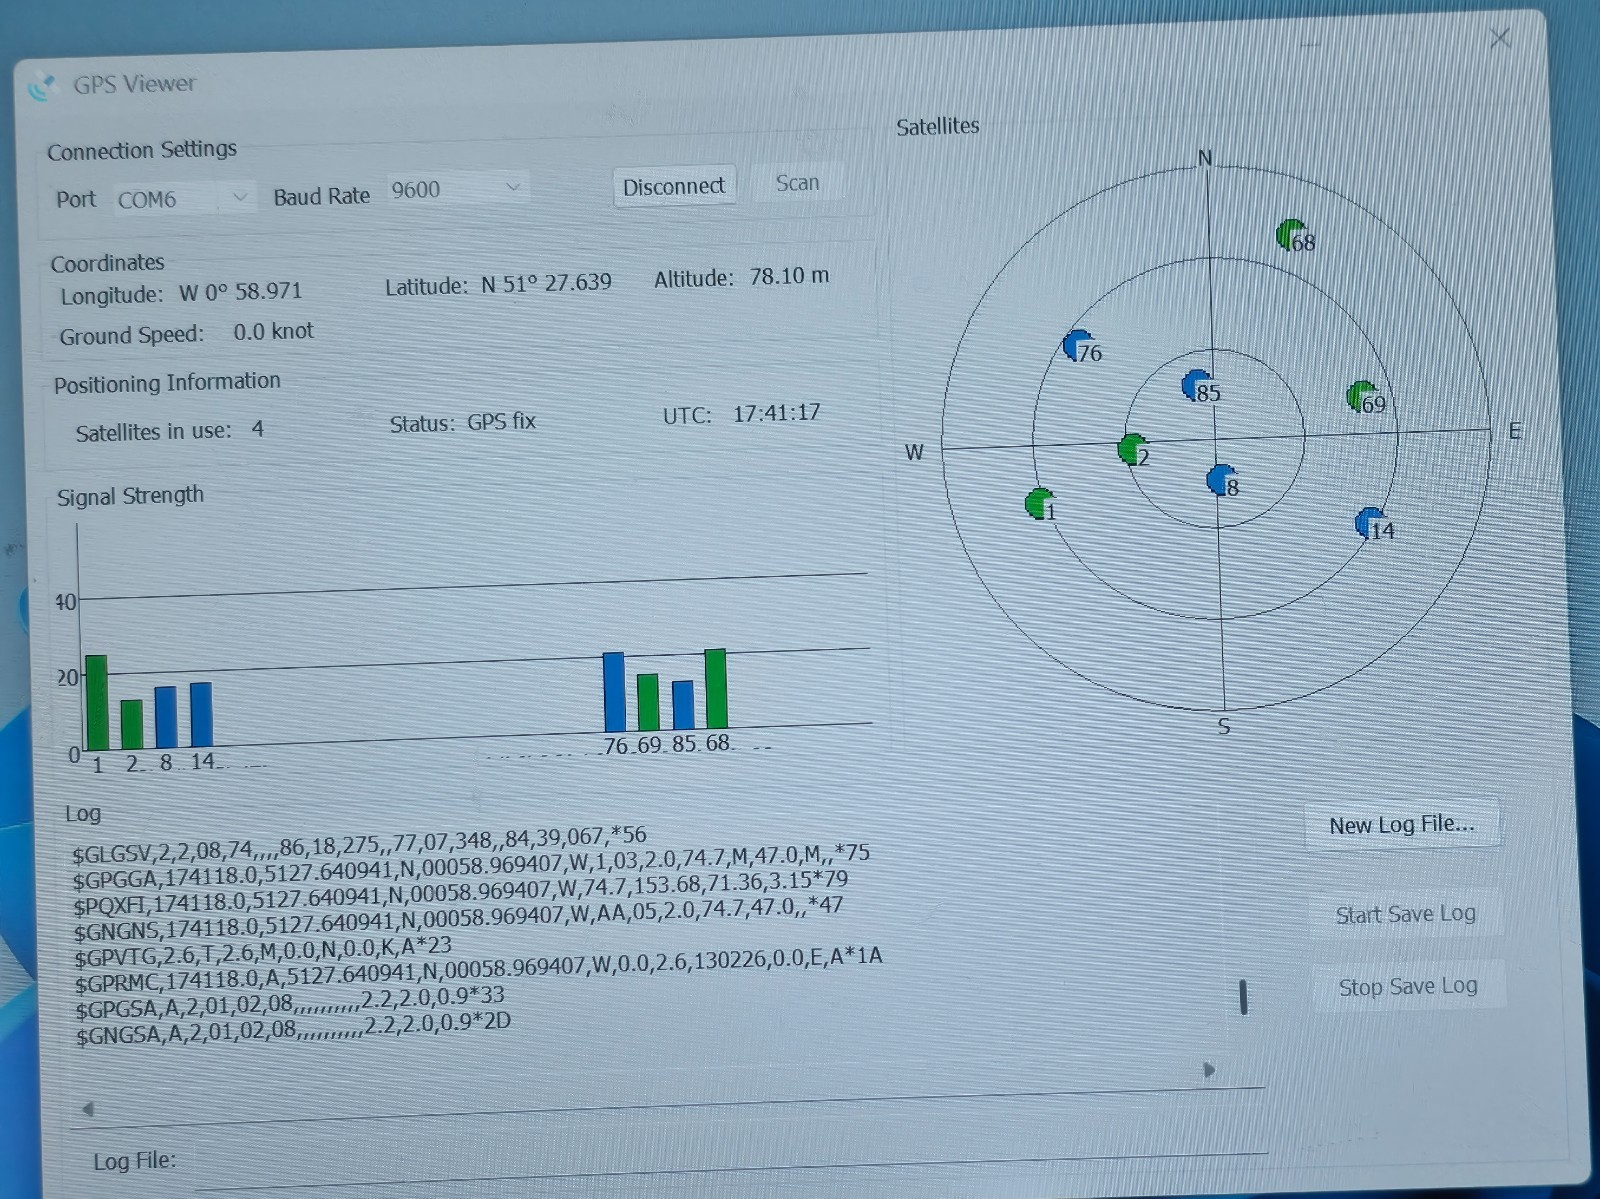
Task: Click the longitude value W 0° 58.971
Action: point(240,292)
